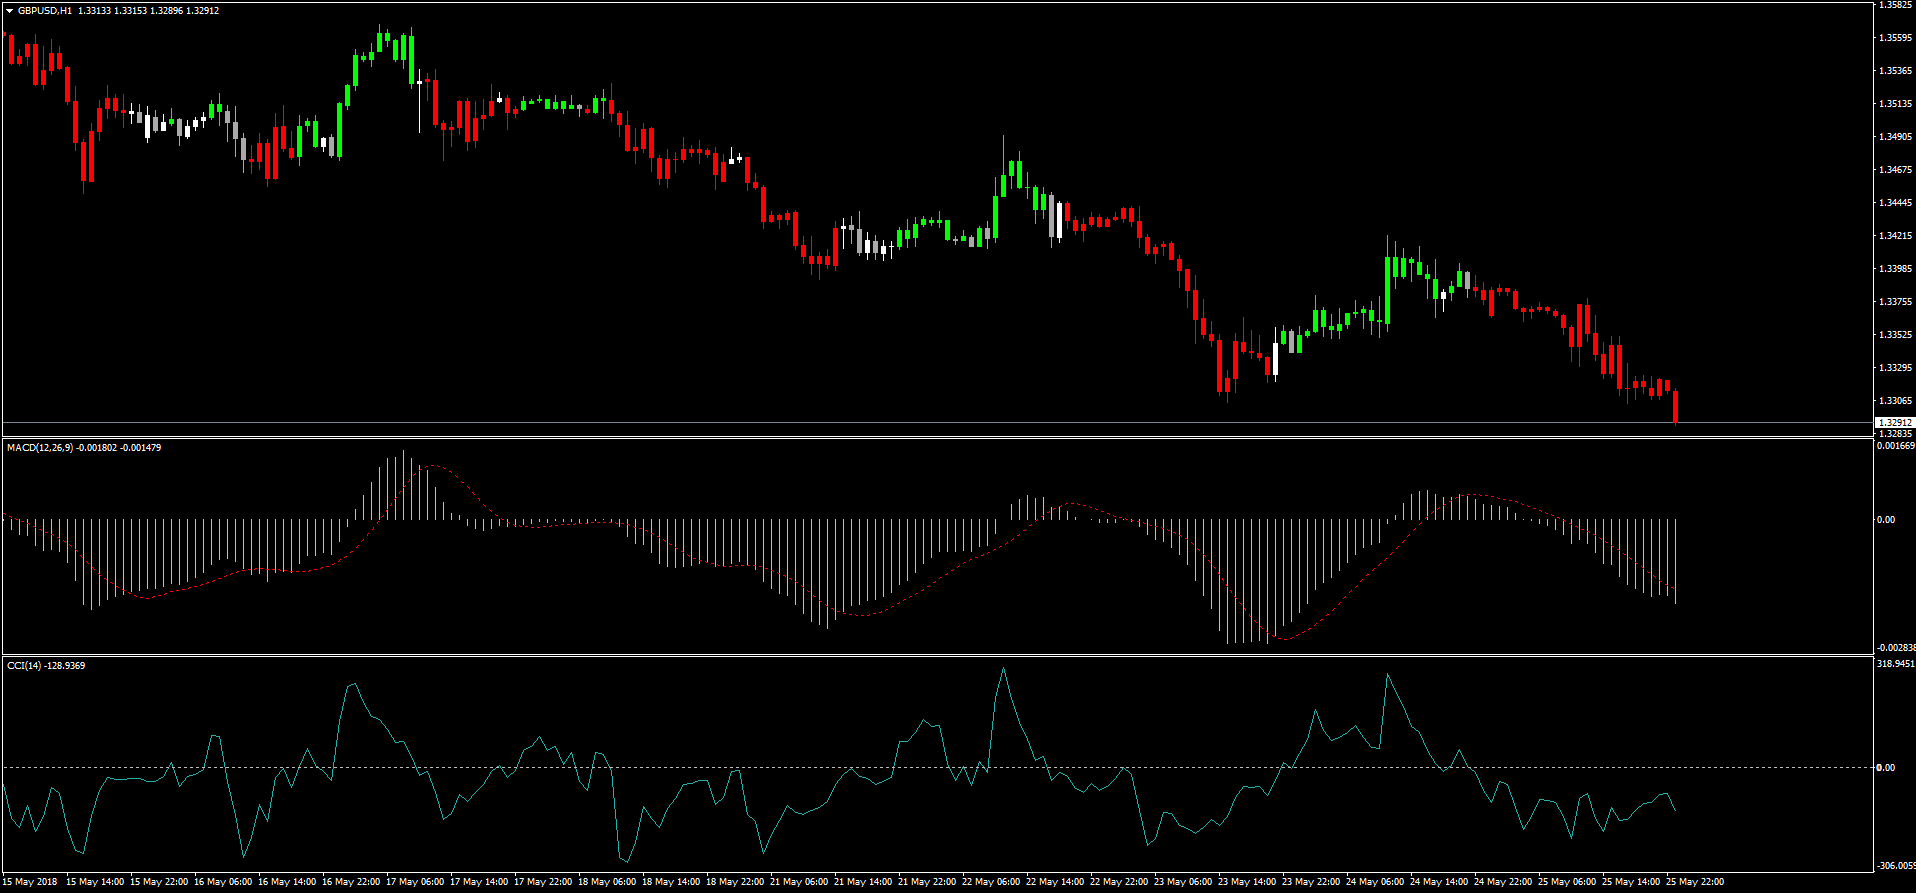Click the 21 May 06:00 time label

point(799,882)
